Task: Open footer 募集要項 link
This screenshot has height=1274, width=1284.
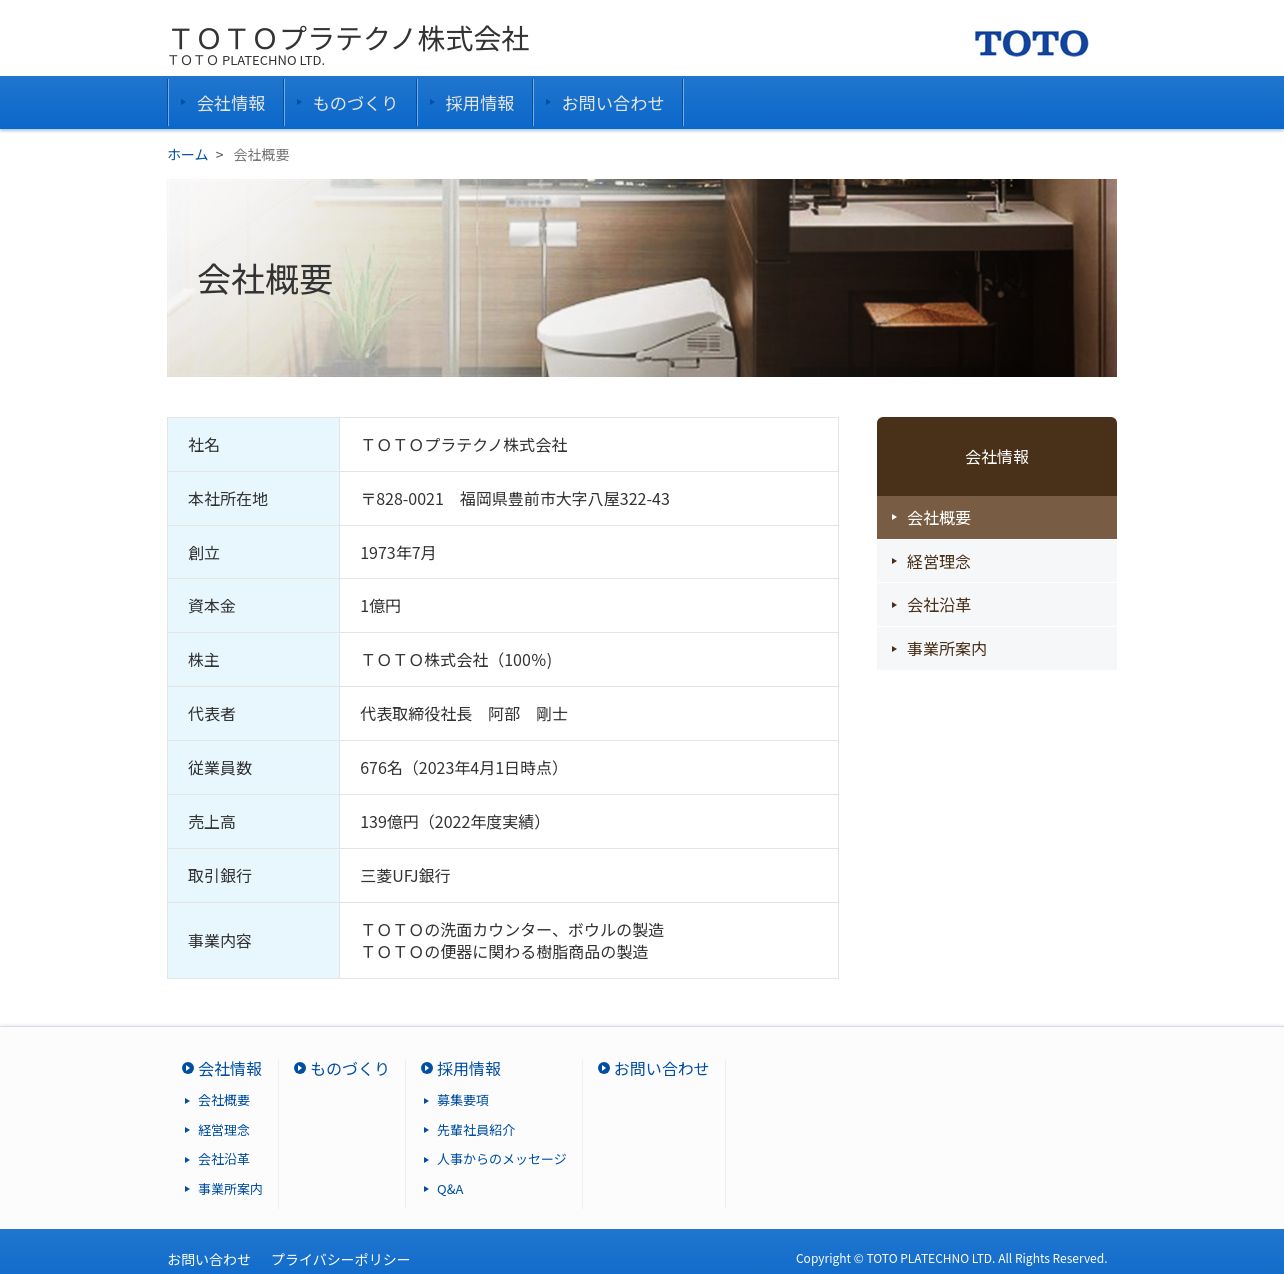Action: coord(463,1100)
